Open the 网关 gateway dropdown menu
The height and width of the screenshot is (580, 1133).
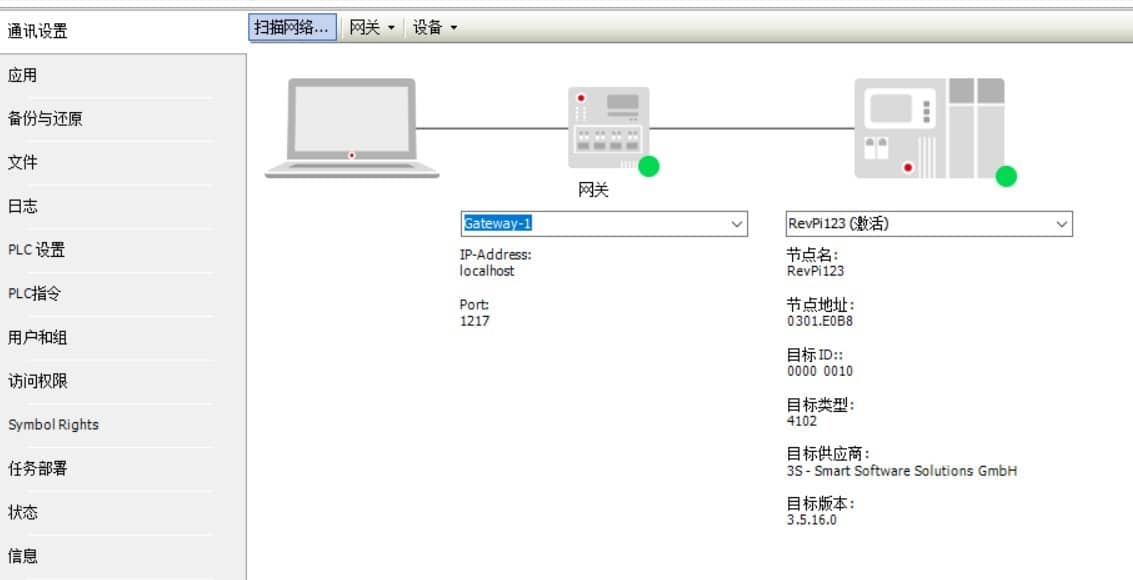point(372,28)
